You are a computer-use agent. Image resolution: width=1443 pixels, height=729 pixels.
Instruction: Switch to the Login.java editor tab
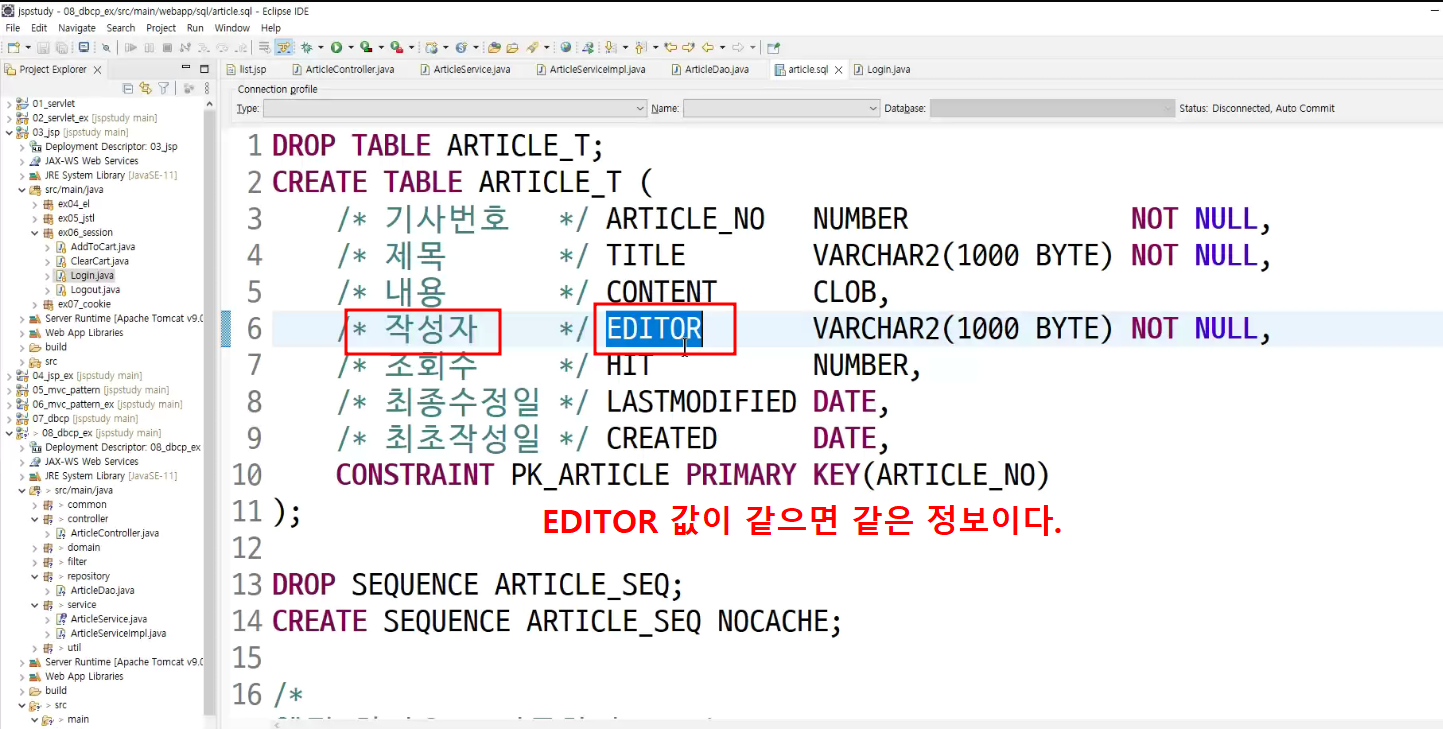tap(881, 69)
